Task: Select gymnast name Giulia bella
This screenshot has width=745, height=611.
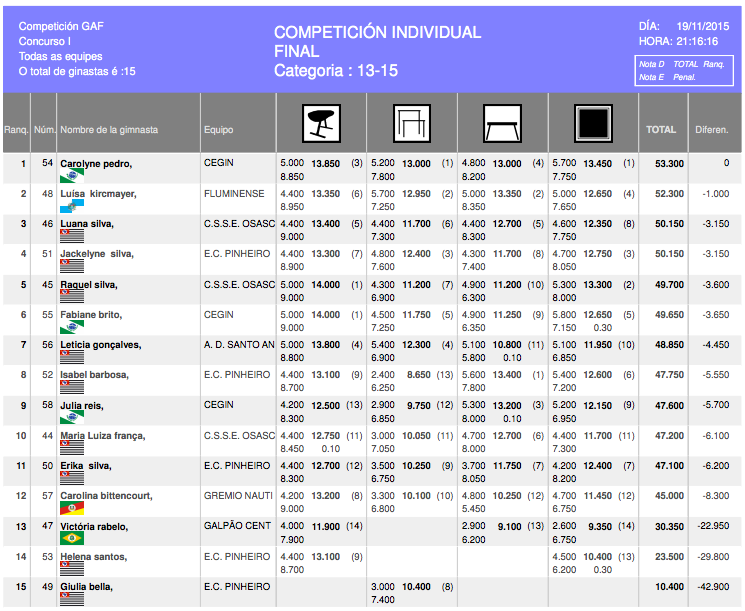Action: (x=86, y=587)
